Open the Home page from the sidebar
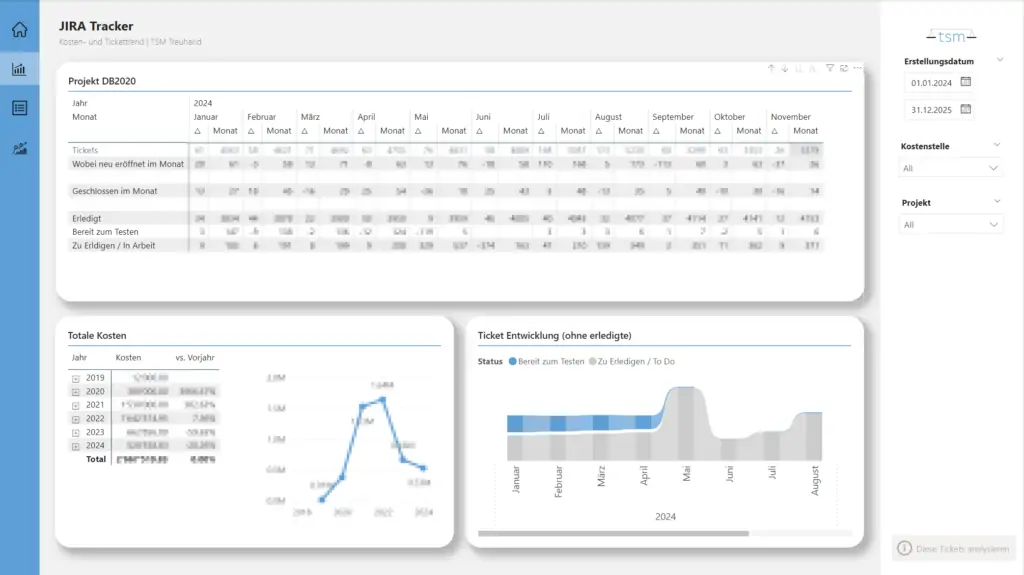1024x575 pixels. click(20, 29)
